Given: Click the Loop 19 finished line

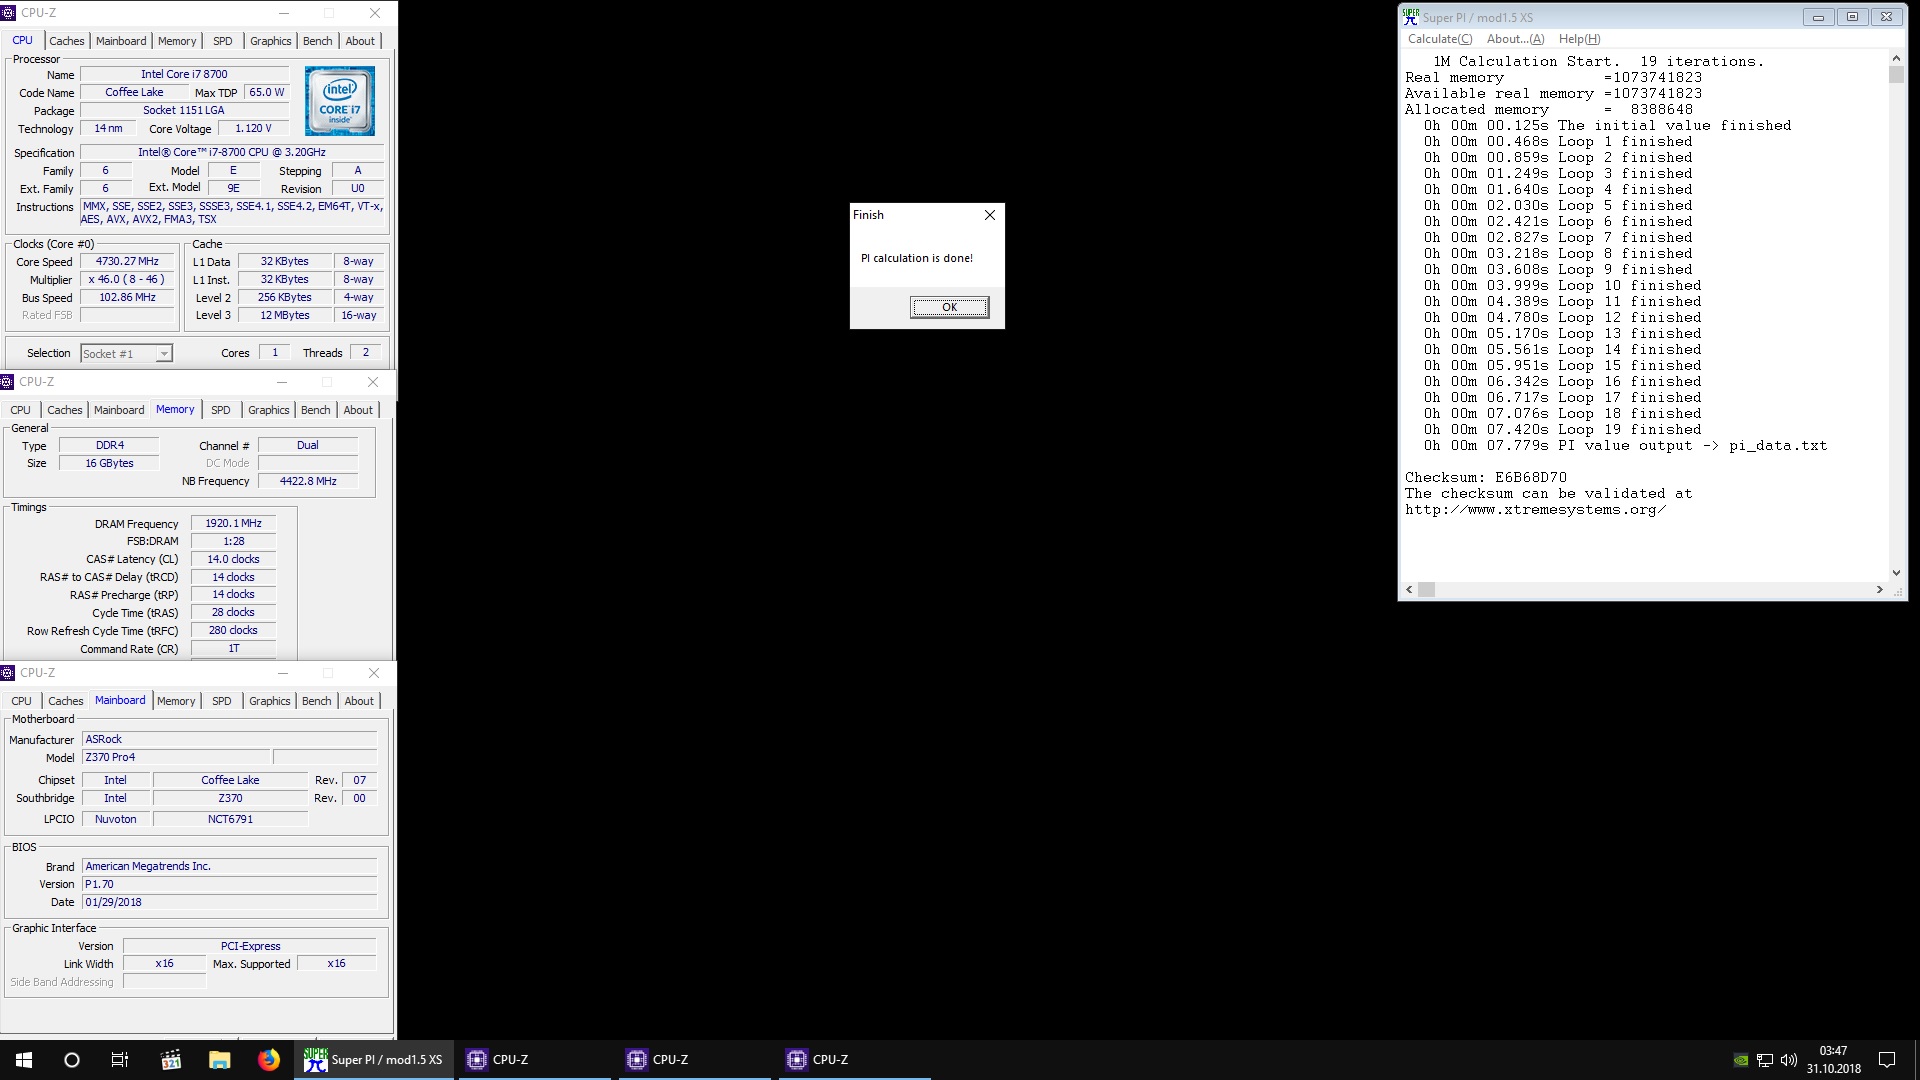Looking at the screenshot, I should pyautogui.click(x=1562, y=429).
